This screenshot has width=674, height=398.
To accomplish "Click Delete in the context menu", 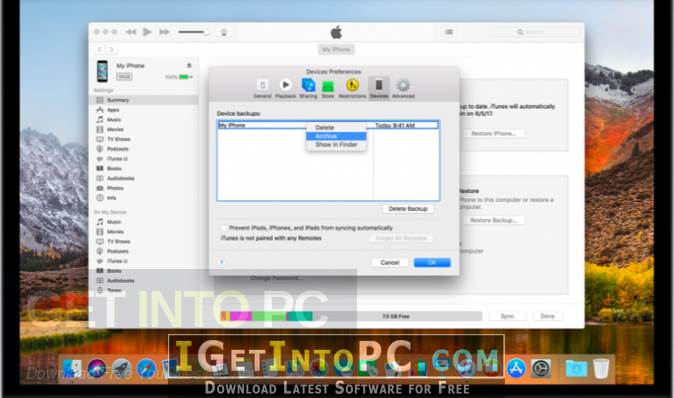I will [x=336, y=128].
